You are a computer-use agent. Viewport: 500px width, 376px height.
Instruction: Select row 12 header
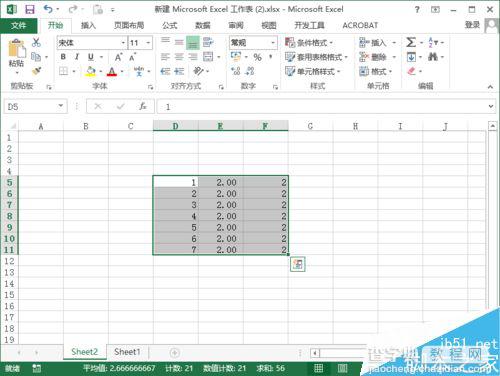tap(9, 261)
